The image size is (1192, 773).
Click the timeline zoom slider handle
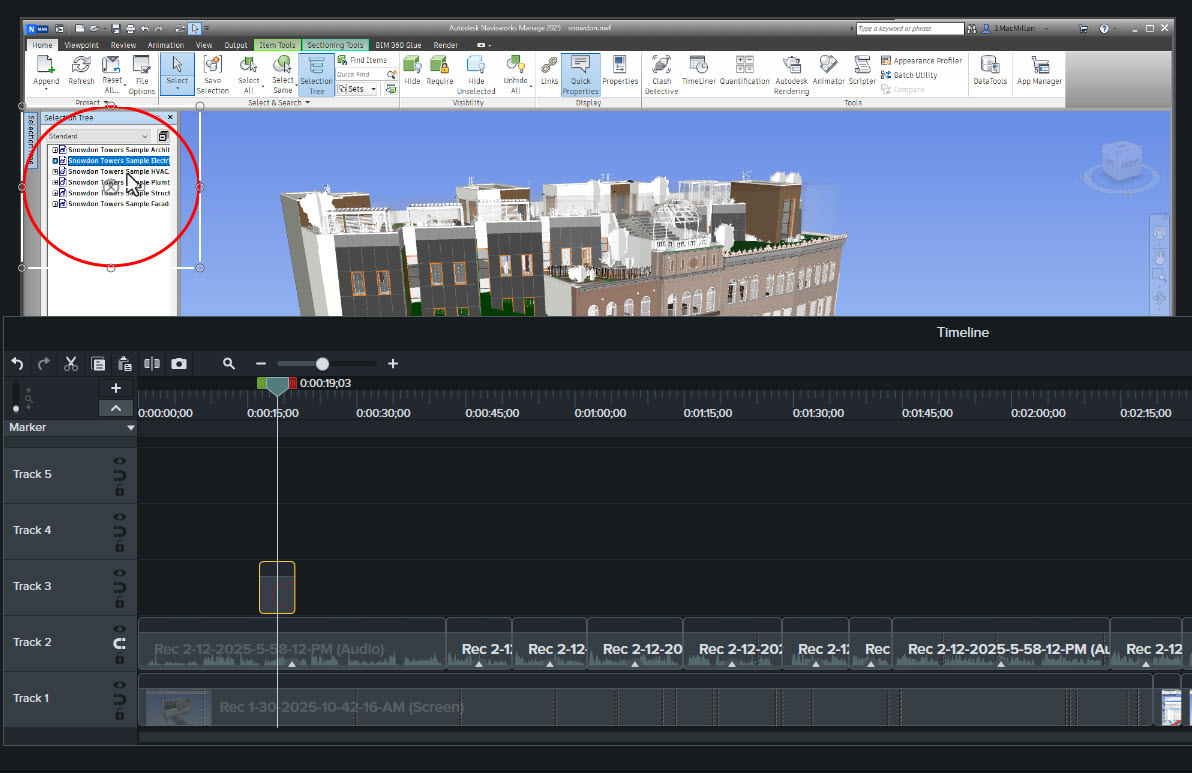(322, 364)
